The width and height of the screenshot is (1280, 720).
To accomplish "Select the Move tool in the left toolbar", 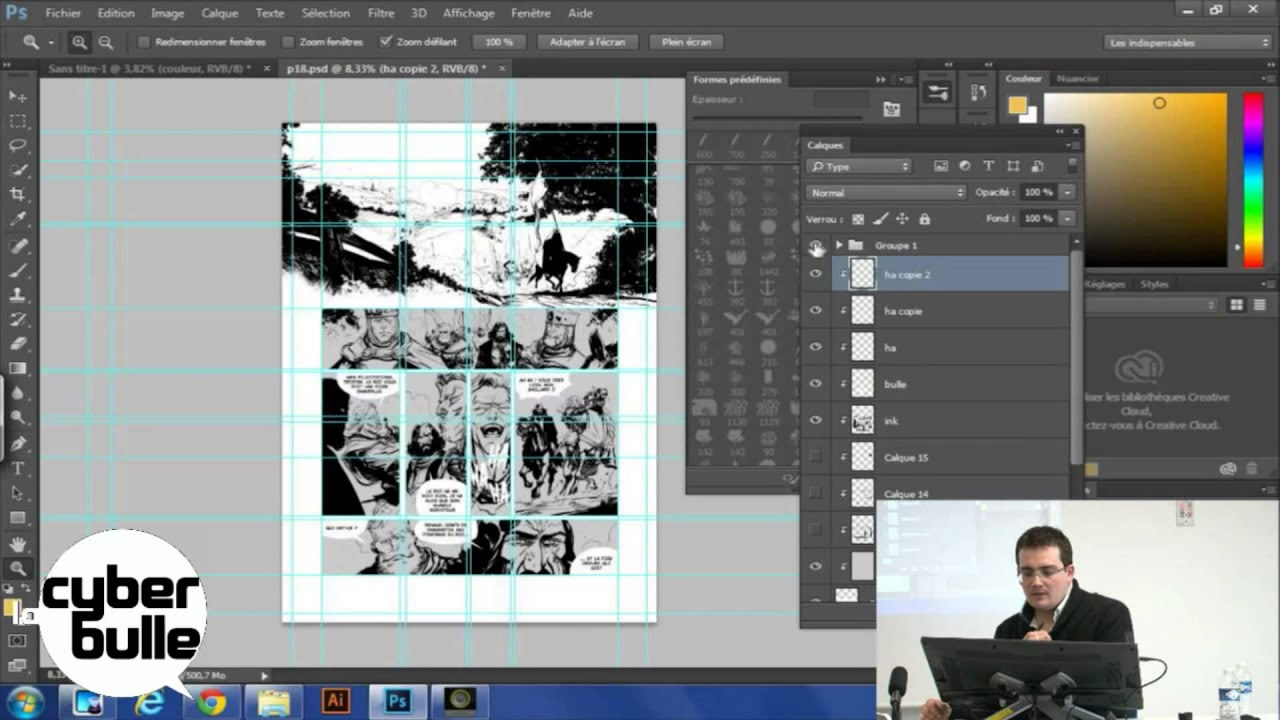I will [18, 96].
